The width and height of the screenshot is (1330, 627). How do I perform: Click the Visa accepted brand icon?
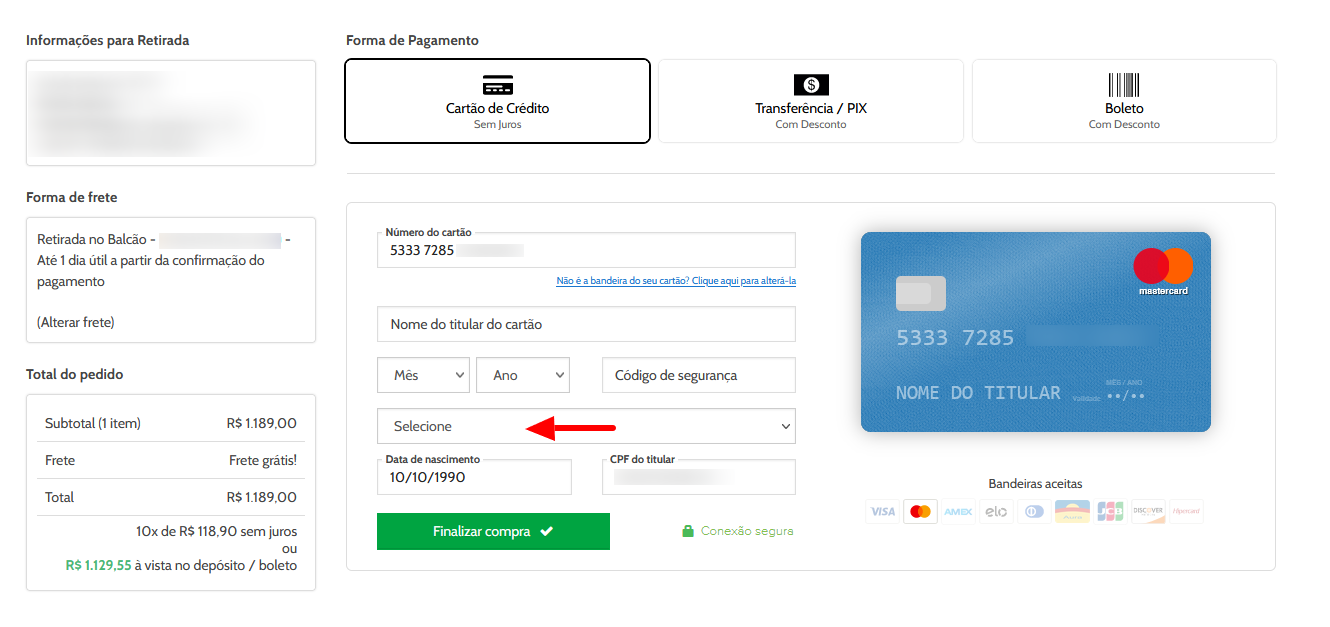[x=882, y=511]
